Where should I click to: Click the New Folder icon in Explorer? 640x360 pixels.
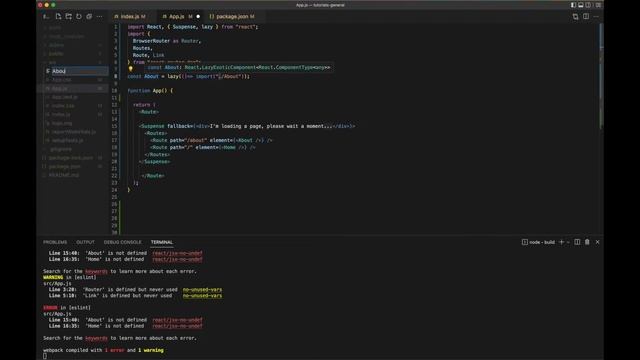point(69,16)
